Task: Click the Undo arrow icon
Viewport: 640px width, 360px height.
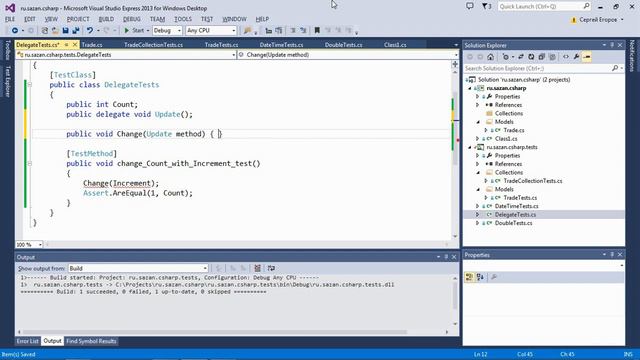Action: point(90,31)
